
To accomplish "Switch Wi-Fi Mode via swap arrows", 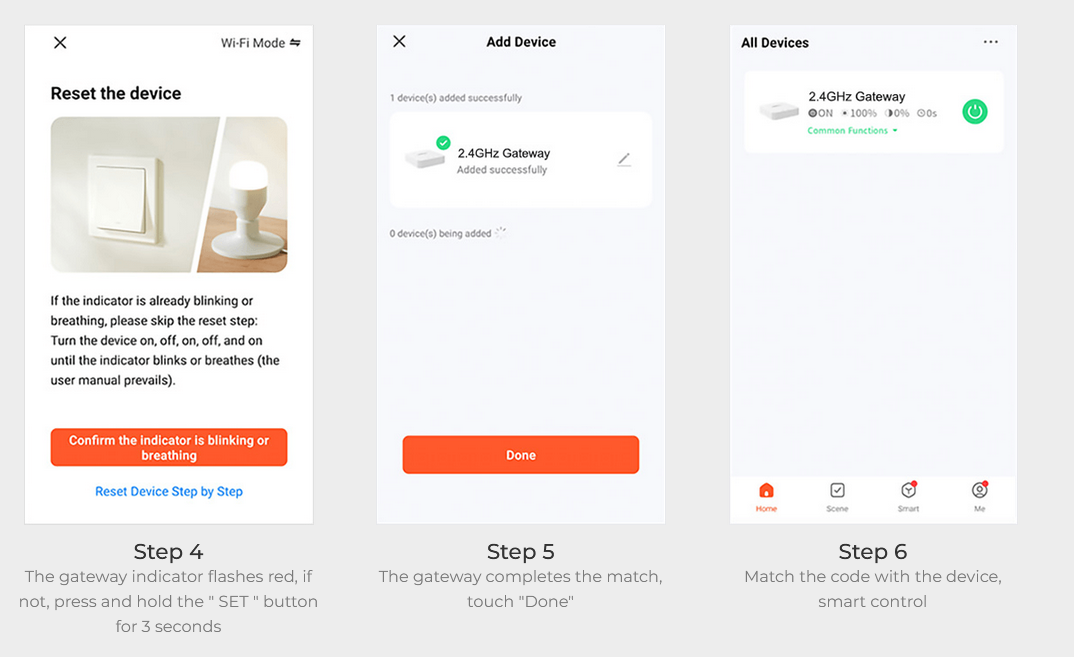I will tap(295, 42).
